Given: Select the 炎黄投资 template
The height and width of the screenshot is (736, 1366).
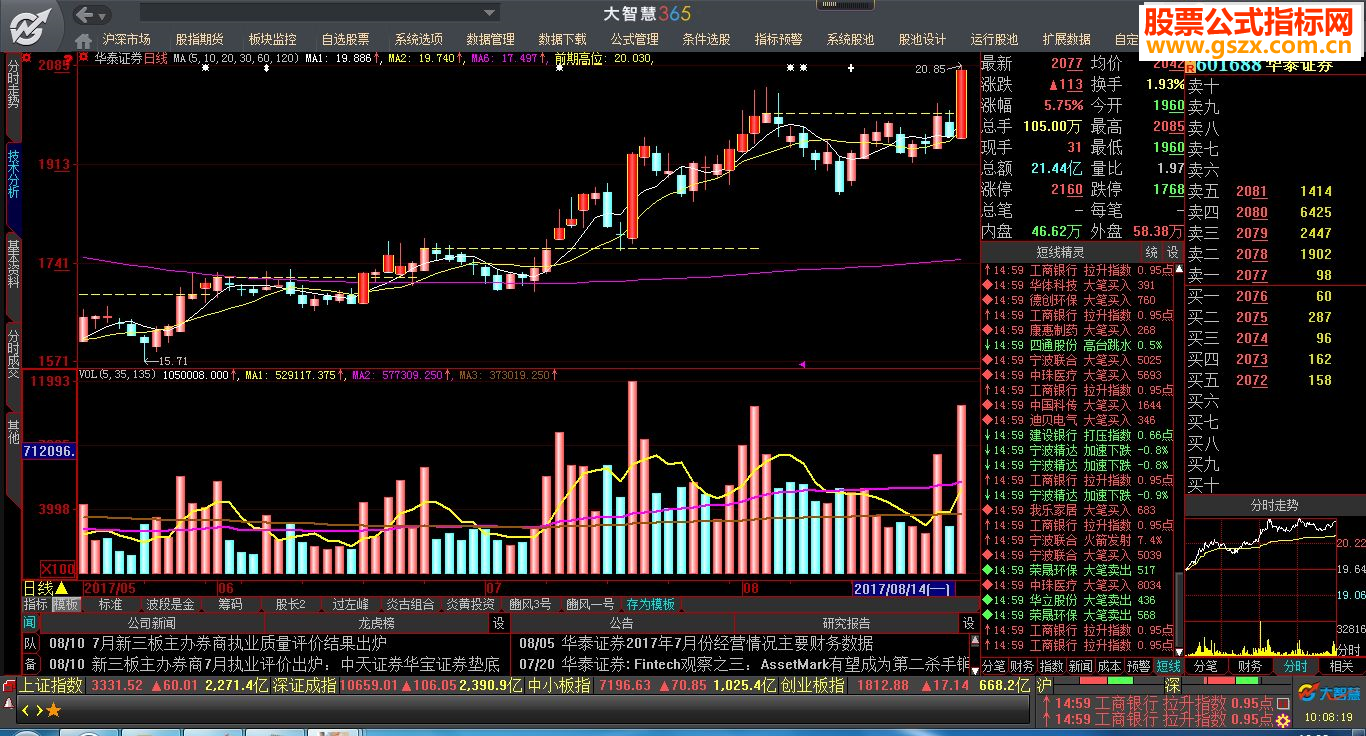Looking at the screenshot, I should (470, 604).
